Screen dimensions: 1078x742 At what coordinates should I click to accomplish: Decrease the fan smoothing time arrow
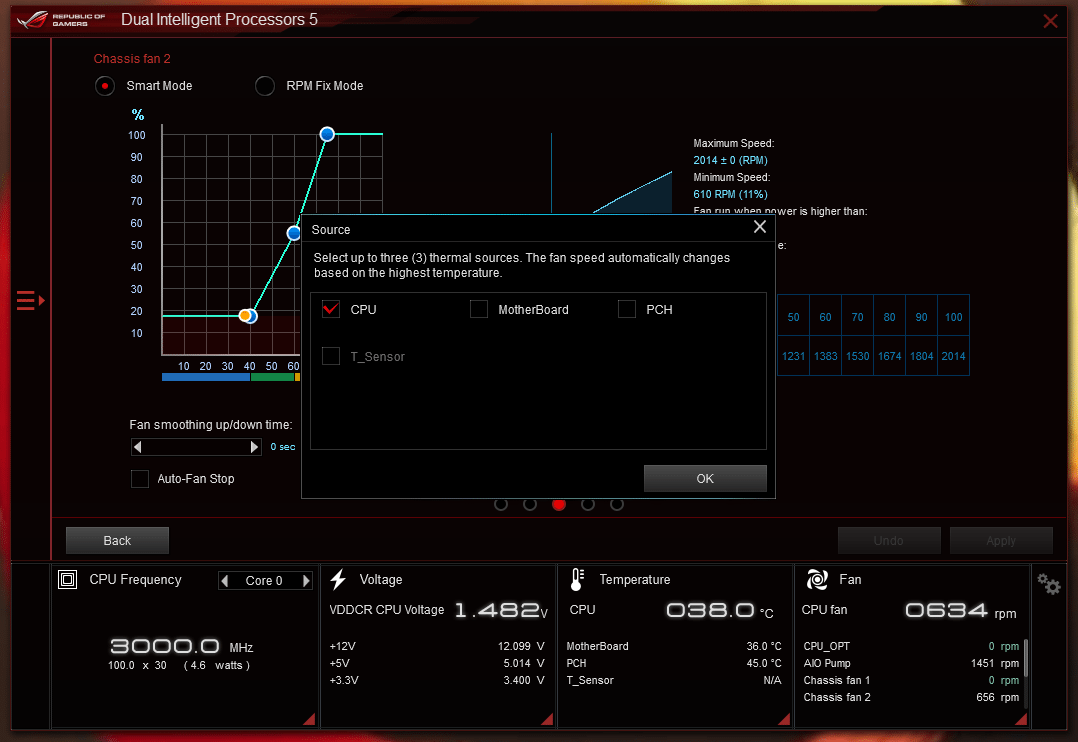138,447
